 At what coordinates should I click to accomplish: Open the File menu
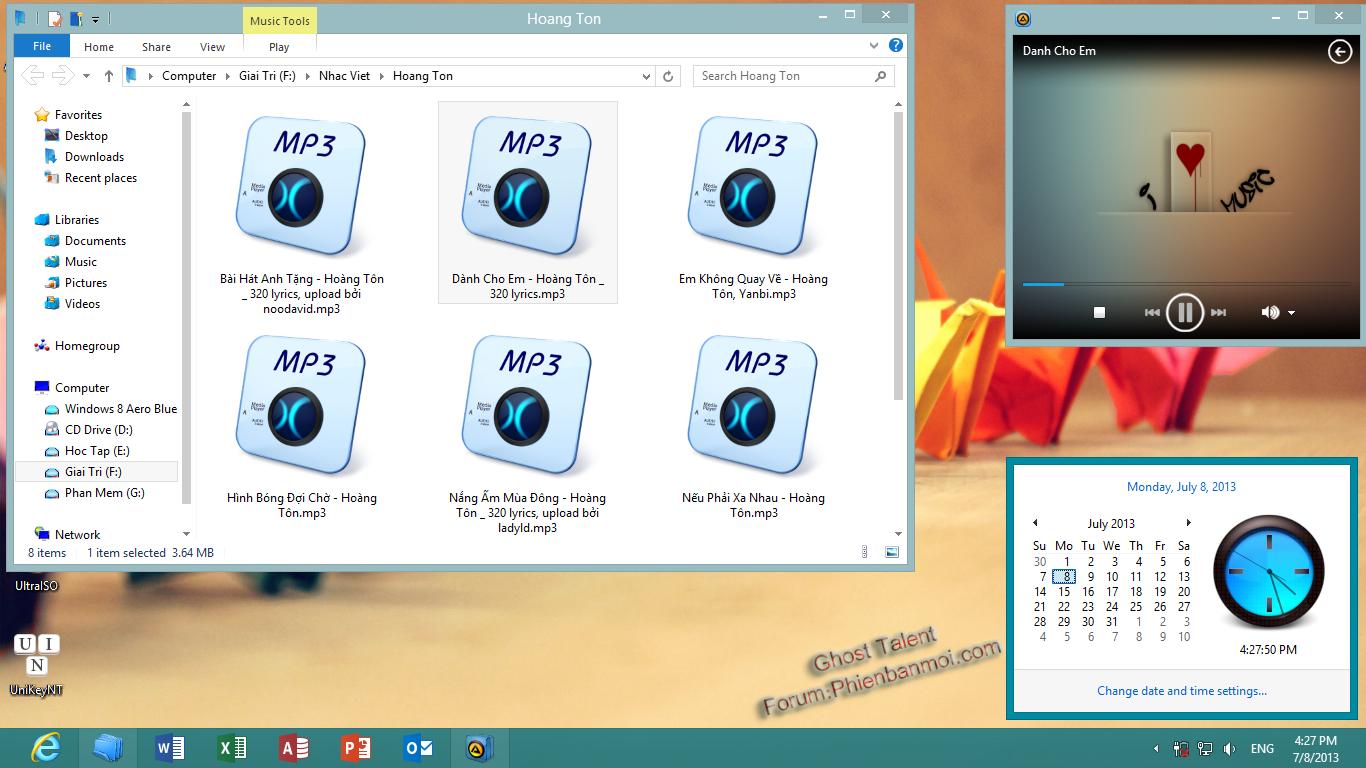click(x=42, y=46)
